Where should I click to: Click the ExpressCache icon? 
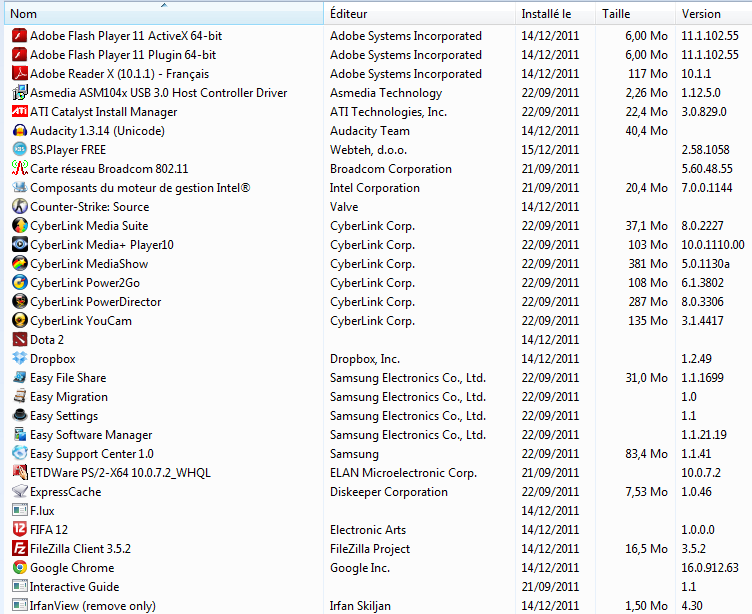(20, 492)
